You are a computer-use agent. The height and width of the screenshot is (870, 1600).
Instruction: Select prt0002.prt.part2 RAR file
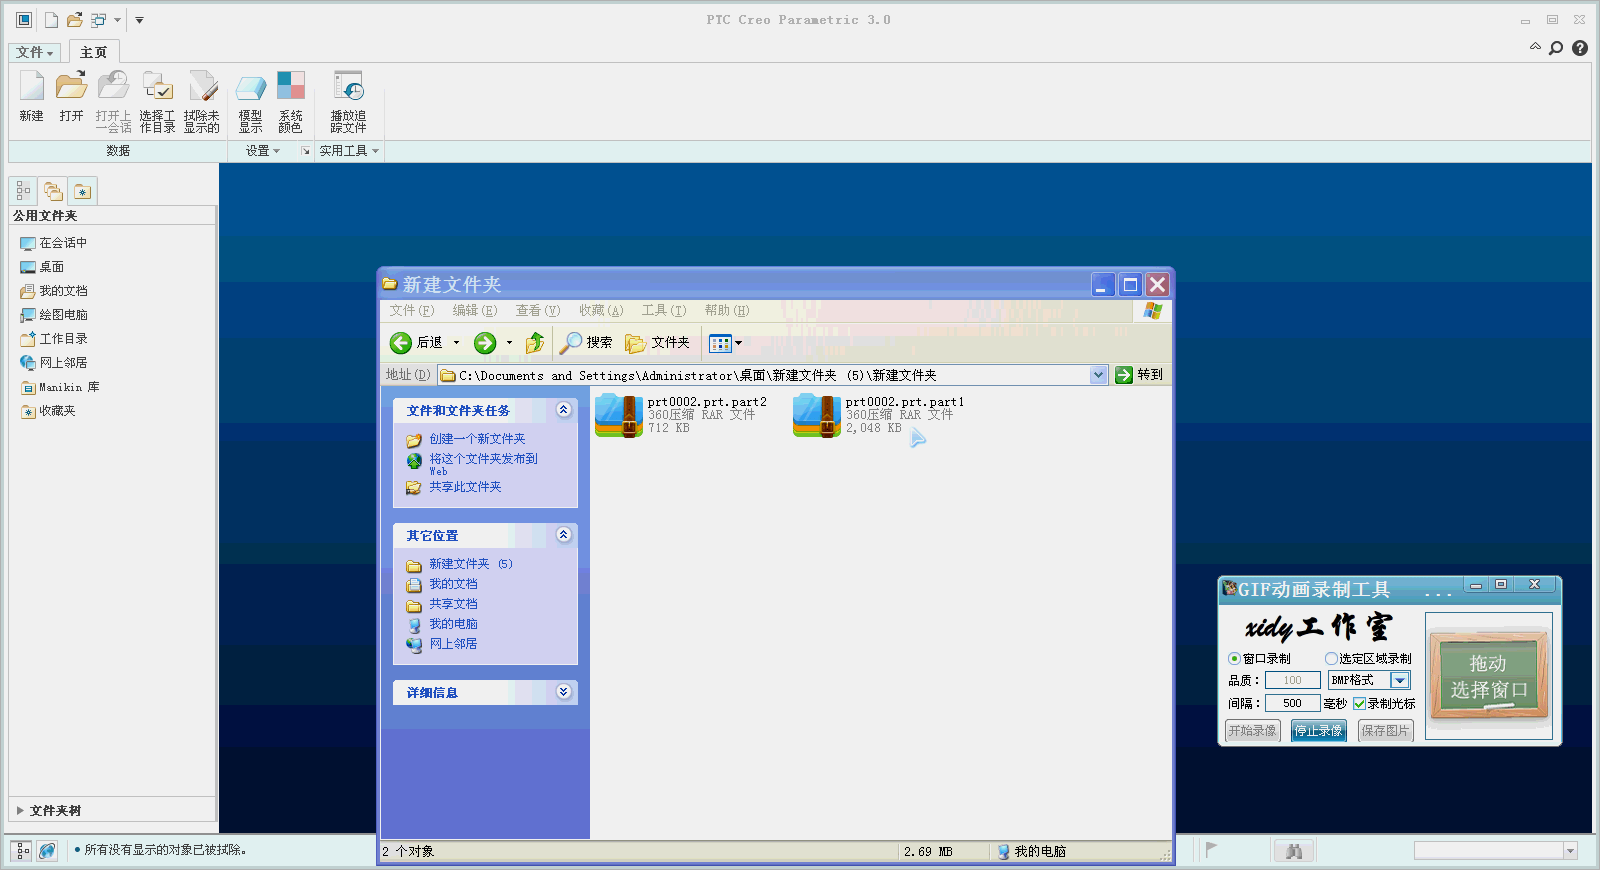[x=681, y=415]
